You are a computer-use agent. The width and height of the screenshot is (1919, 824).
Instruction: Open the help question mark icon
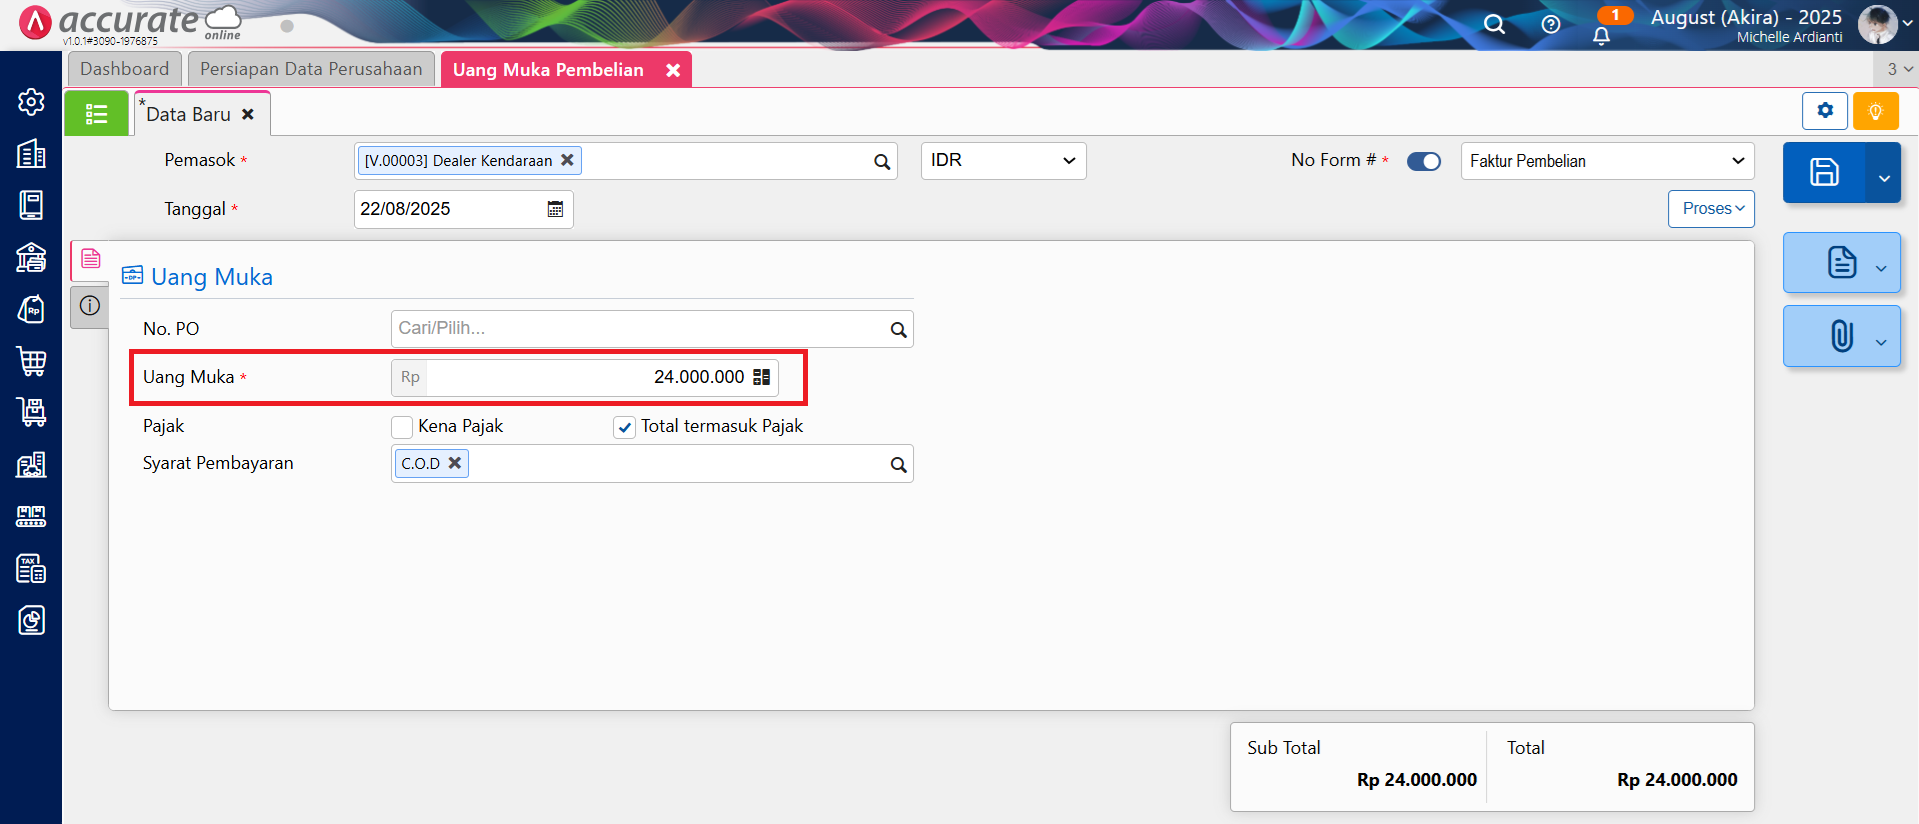coord(1551,24)
